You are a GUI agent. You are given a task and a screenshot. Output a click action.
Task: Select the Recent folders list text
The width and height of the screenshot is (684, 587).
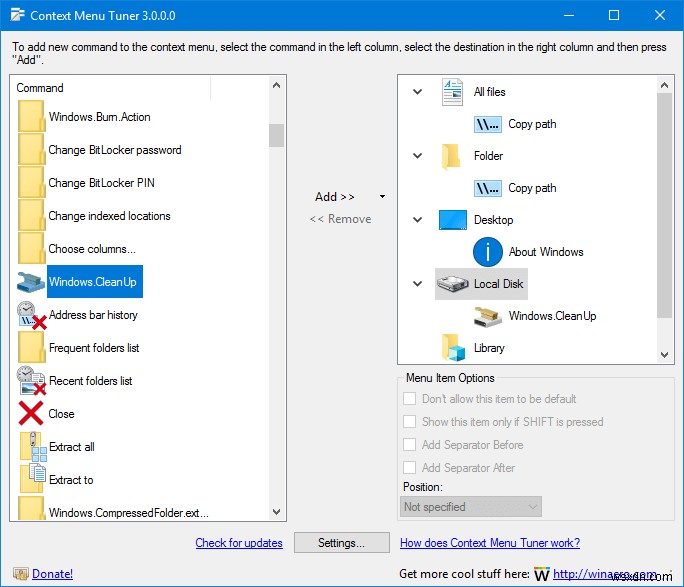click(91, 381)
